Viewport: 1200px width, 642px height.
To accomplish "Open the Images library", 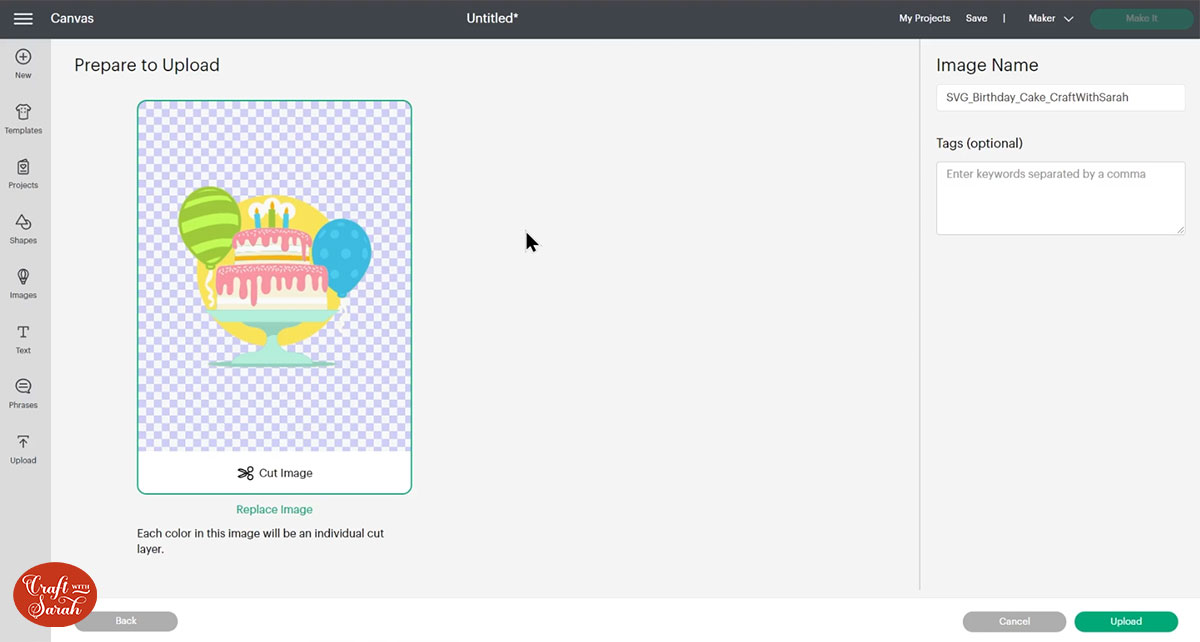I will click(23, 284).
